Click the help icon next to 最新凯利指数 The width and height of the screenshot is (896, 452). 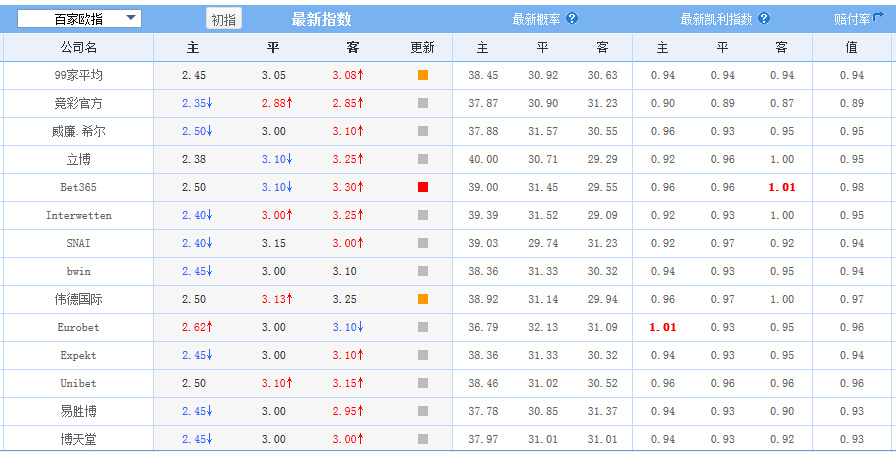(x=764, y=18)
